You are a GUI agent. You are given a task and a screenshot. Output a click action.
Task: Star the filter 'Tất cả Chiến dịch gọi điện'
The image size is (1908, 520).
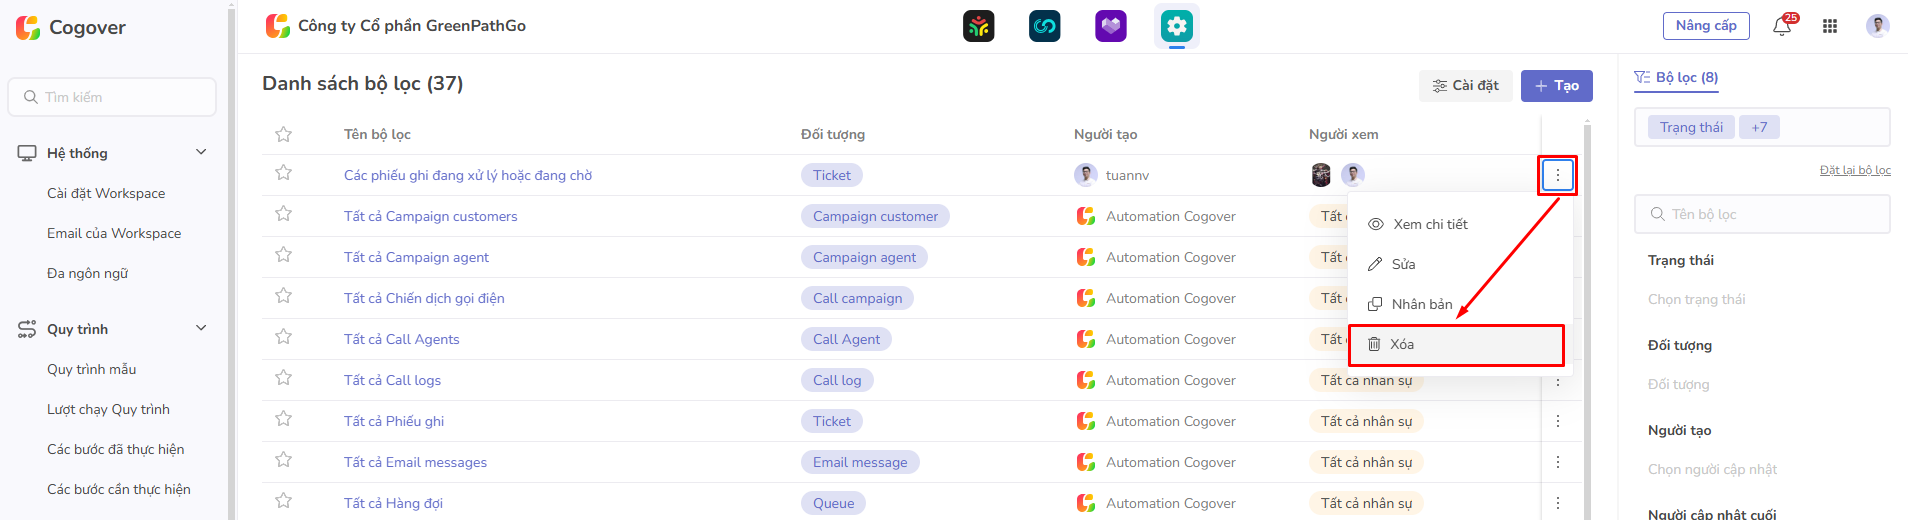point(284,296)
